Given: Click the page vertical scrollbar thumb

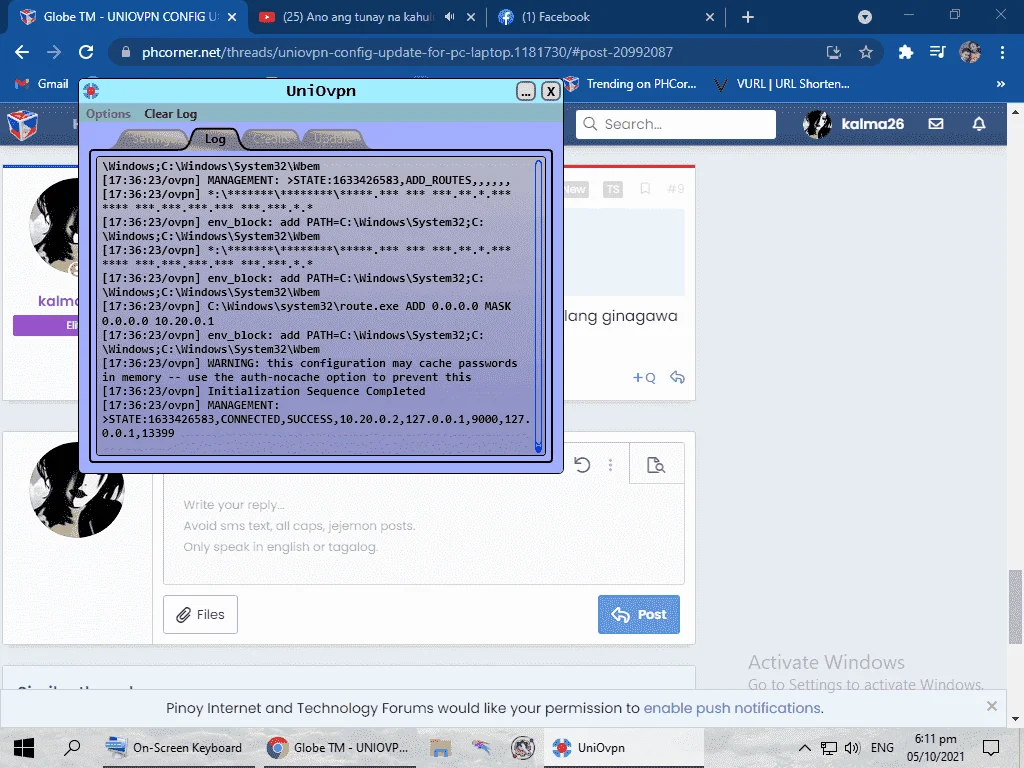Looking at the screenshot, I should (1015, 607).
